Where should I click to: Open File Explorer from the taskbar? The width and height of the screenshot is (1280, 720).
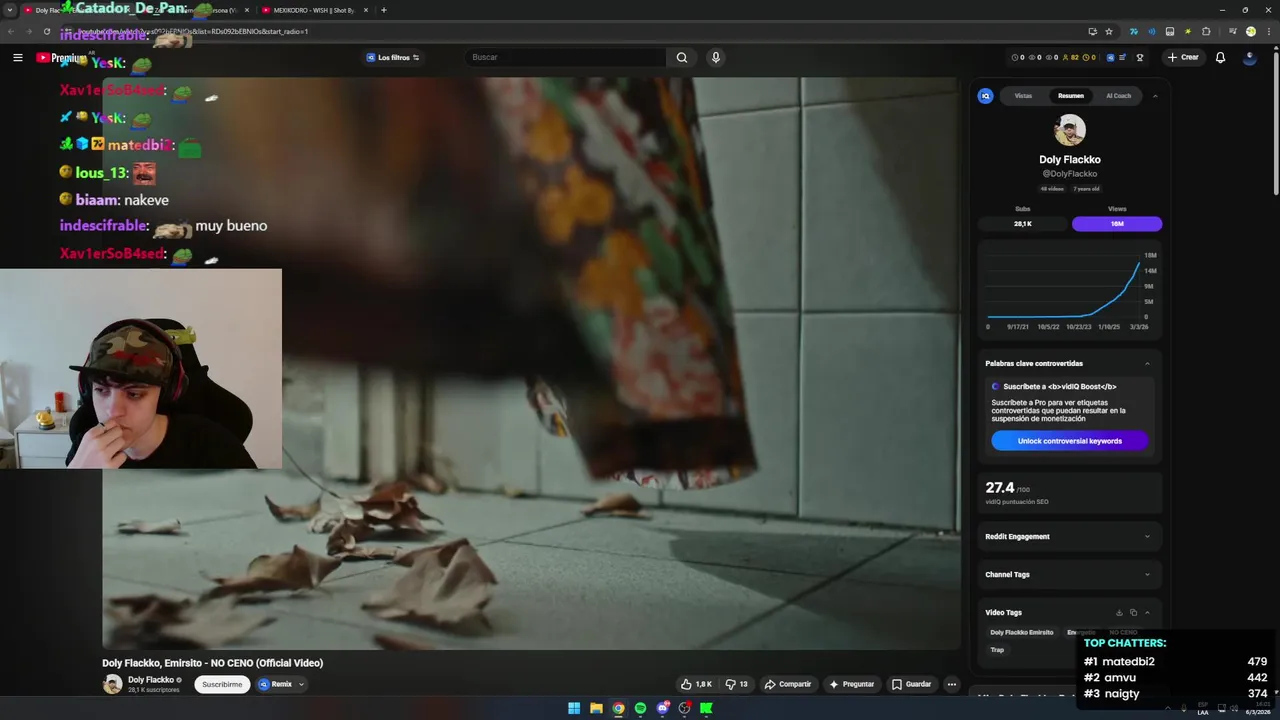[x=596, y=708]
